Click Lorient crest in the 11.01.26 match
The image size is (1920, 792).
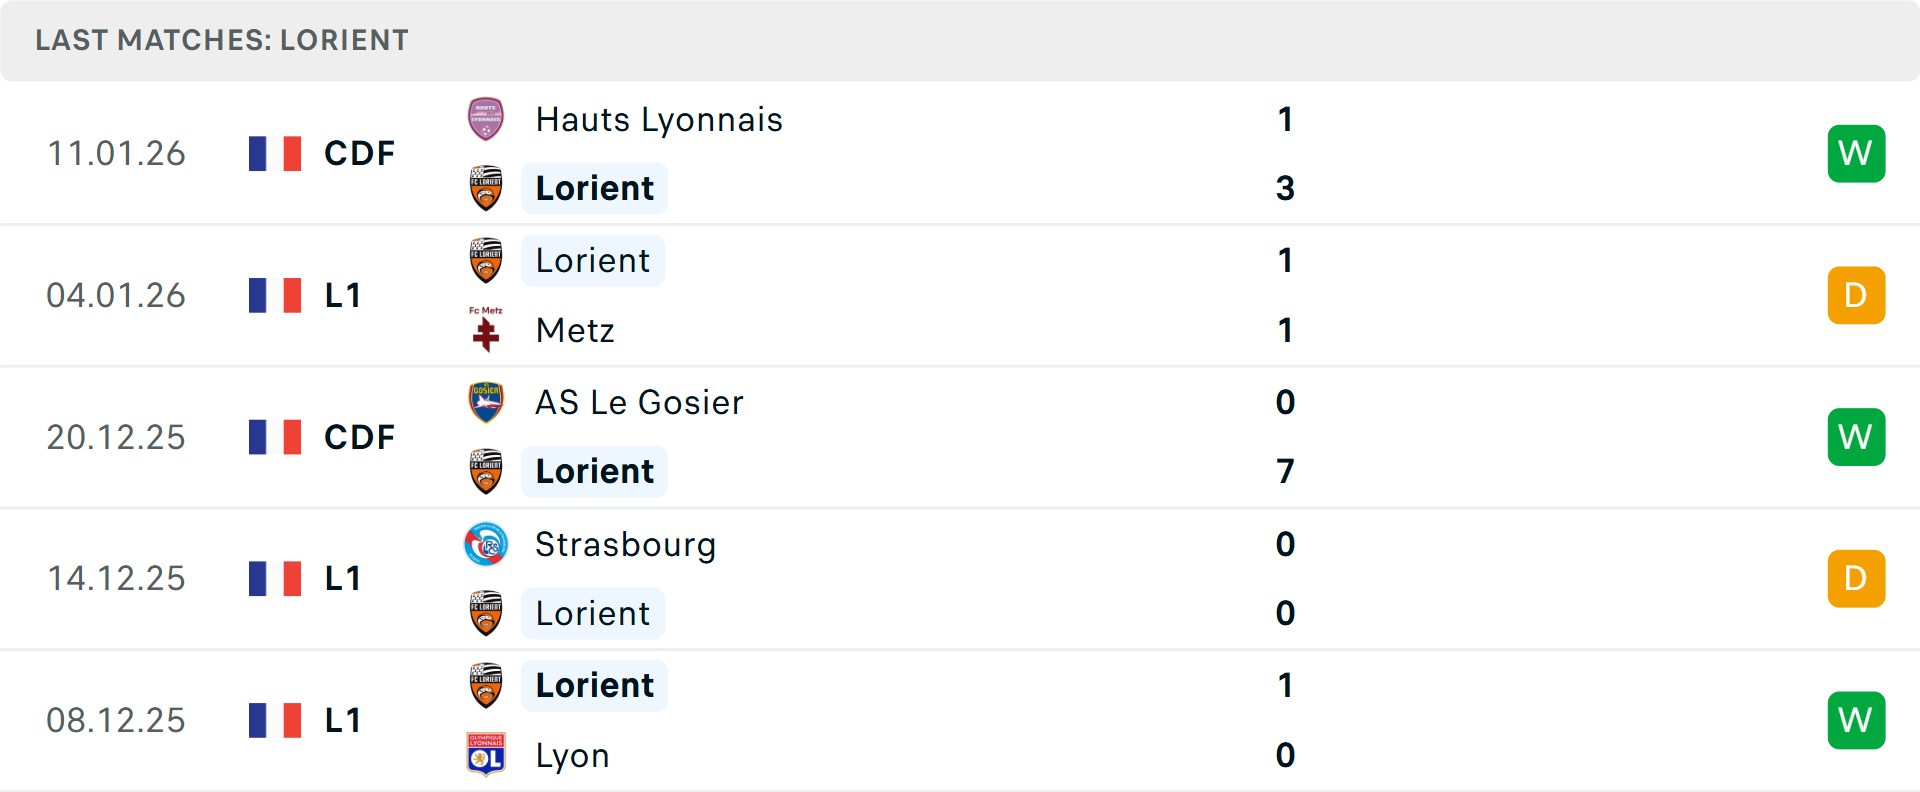point(486,188)
